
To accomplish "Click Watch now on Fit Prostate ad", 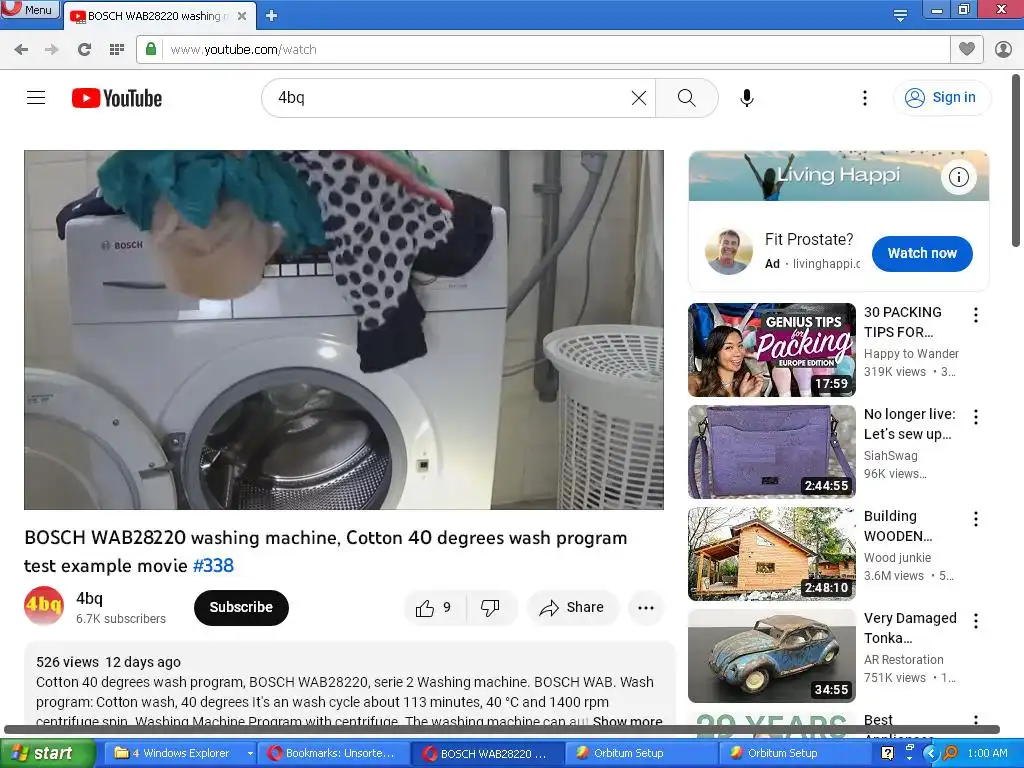I will (922, 253).
